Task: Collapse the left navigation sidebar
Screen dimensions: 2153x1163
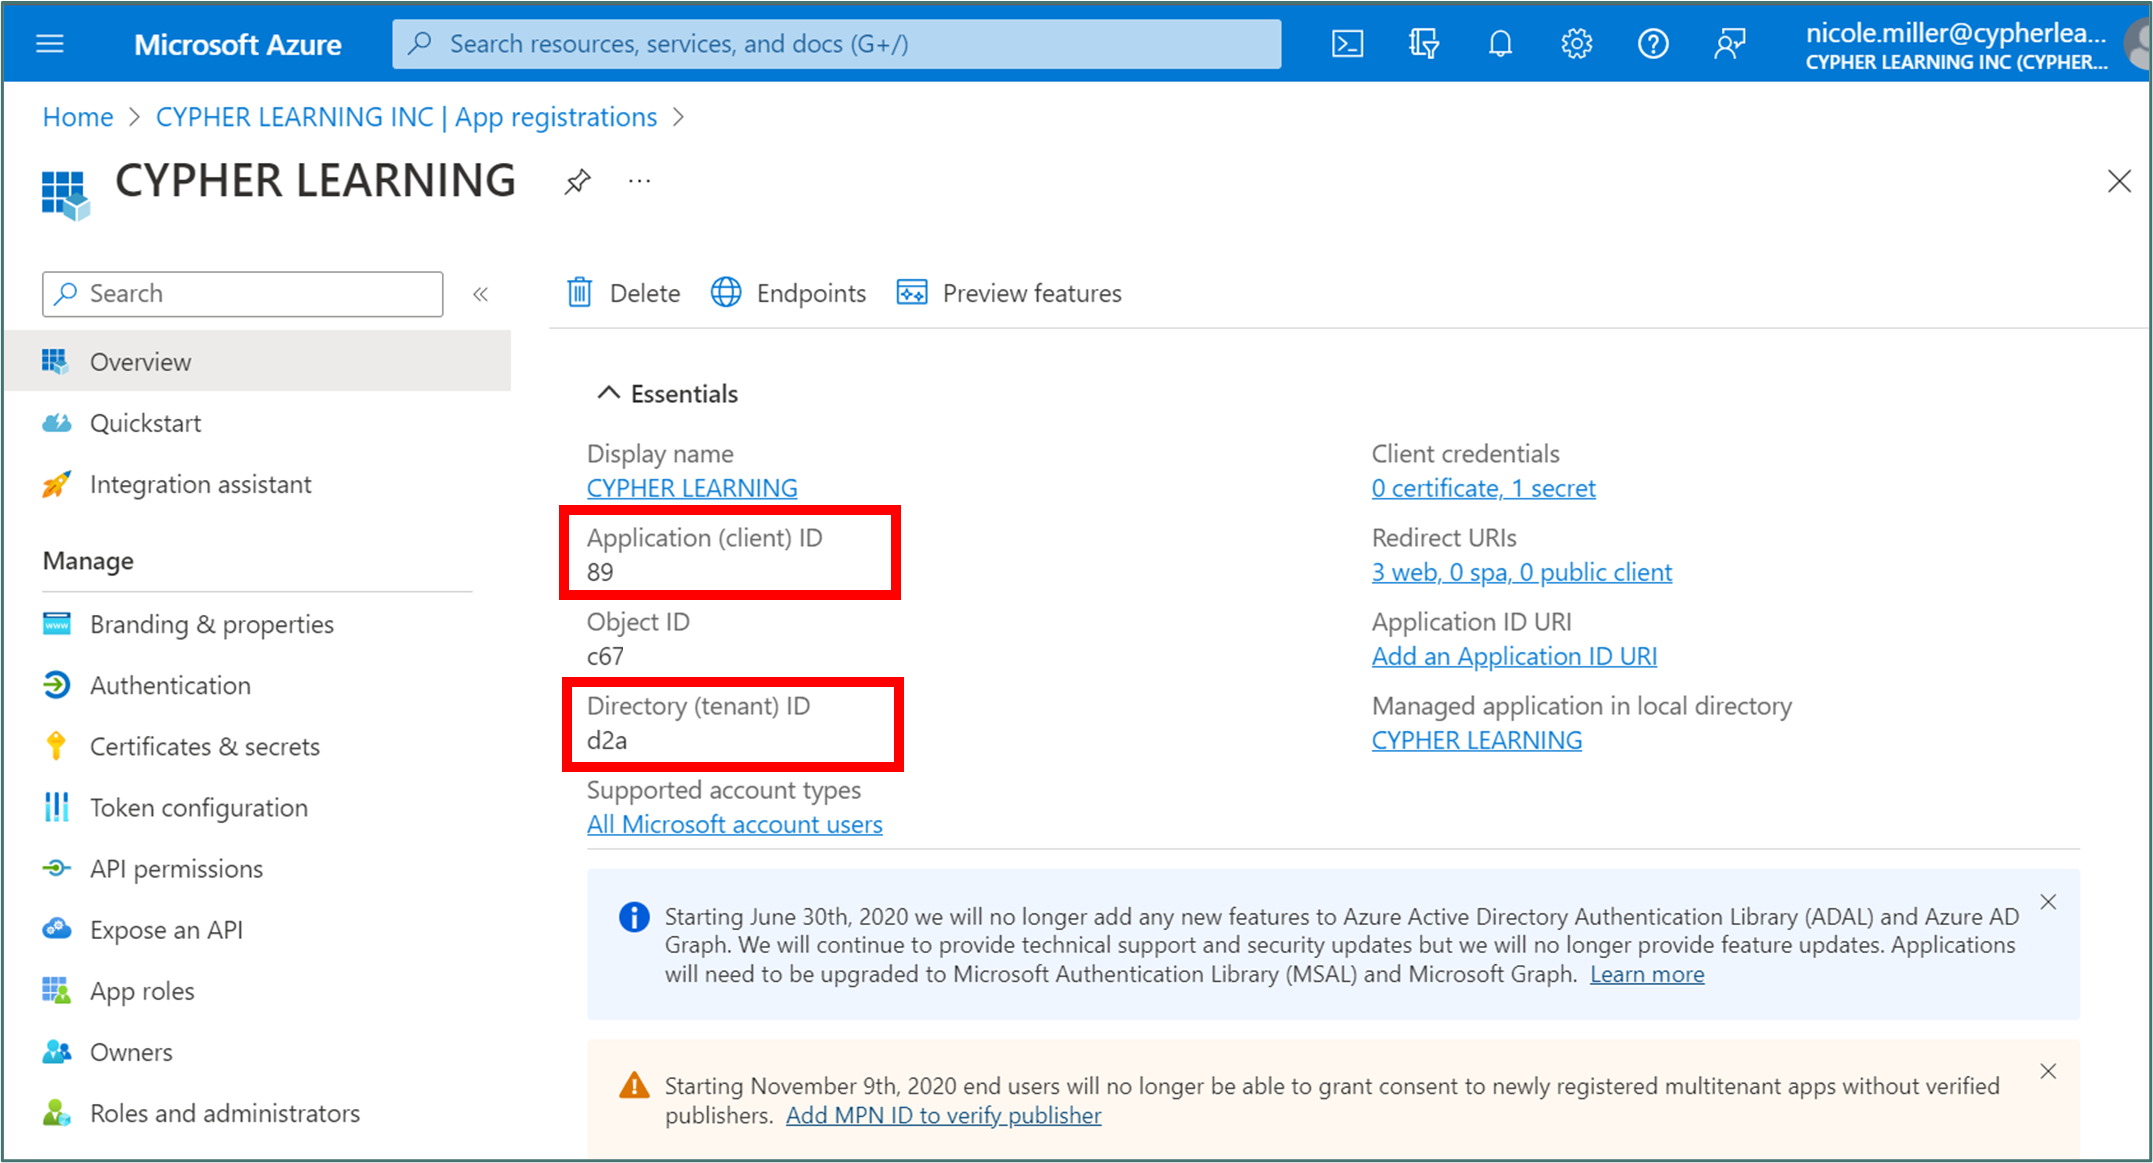Action: [480, 294]
